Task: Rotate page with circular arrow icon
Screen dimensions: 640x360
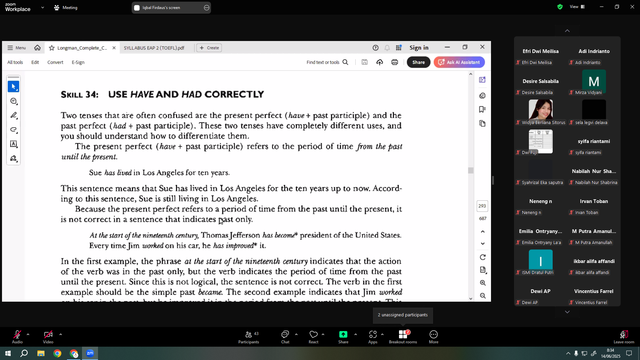Action: click(482, 257)
